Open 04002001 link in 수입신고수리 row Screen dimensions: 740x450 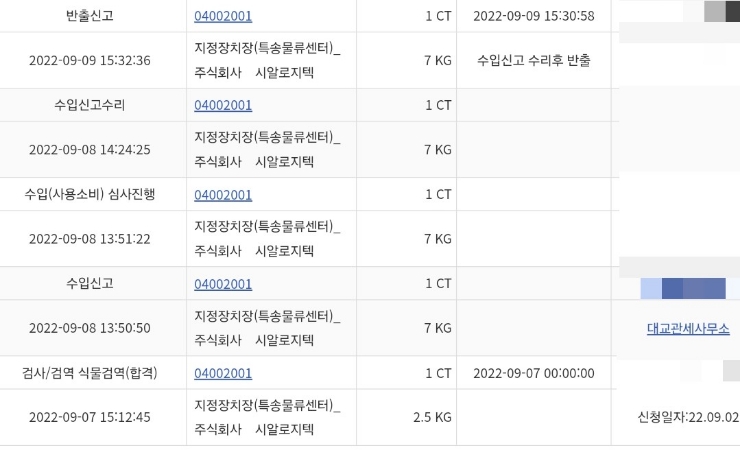click(x=223, y=105)
